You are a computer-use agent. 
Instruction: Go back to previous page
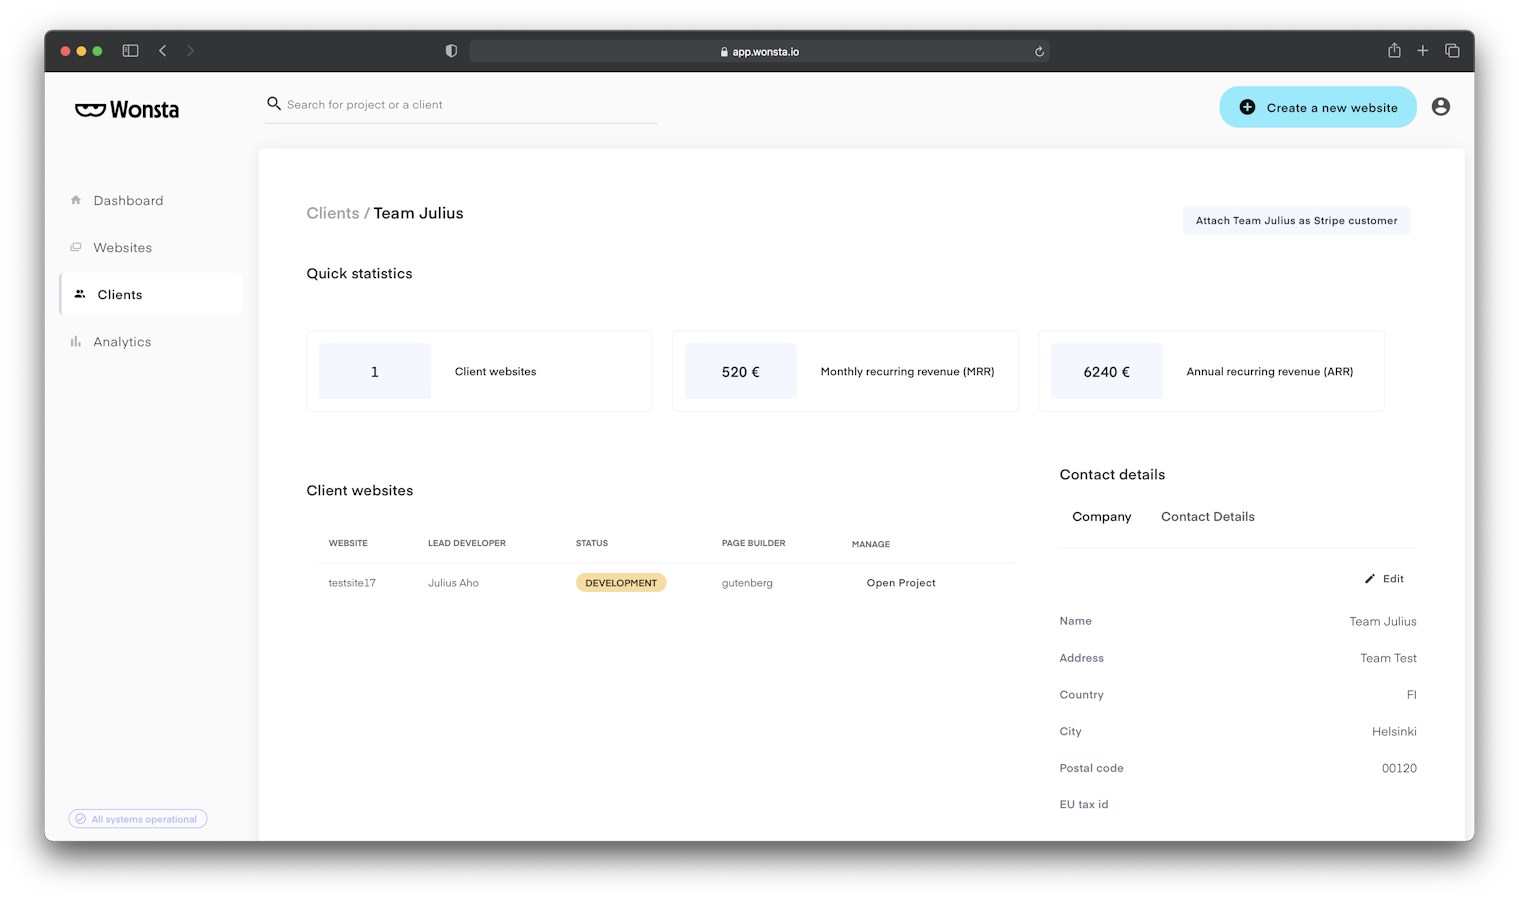(x=163, y=51)
